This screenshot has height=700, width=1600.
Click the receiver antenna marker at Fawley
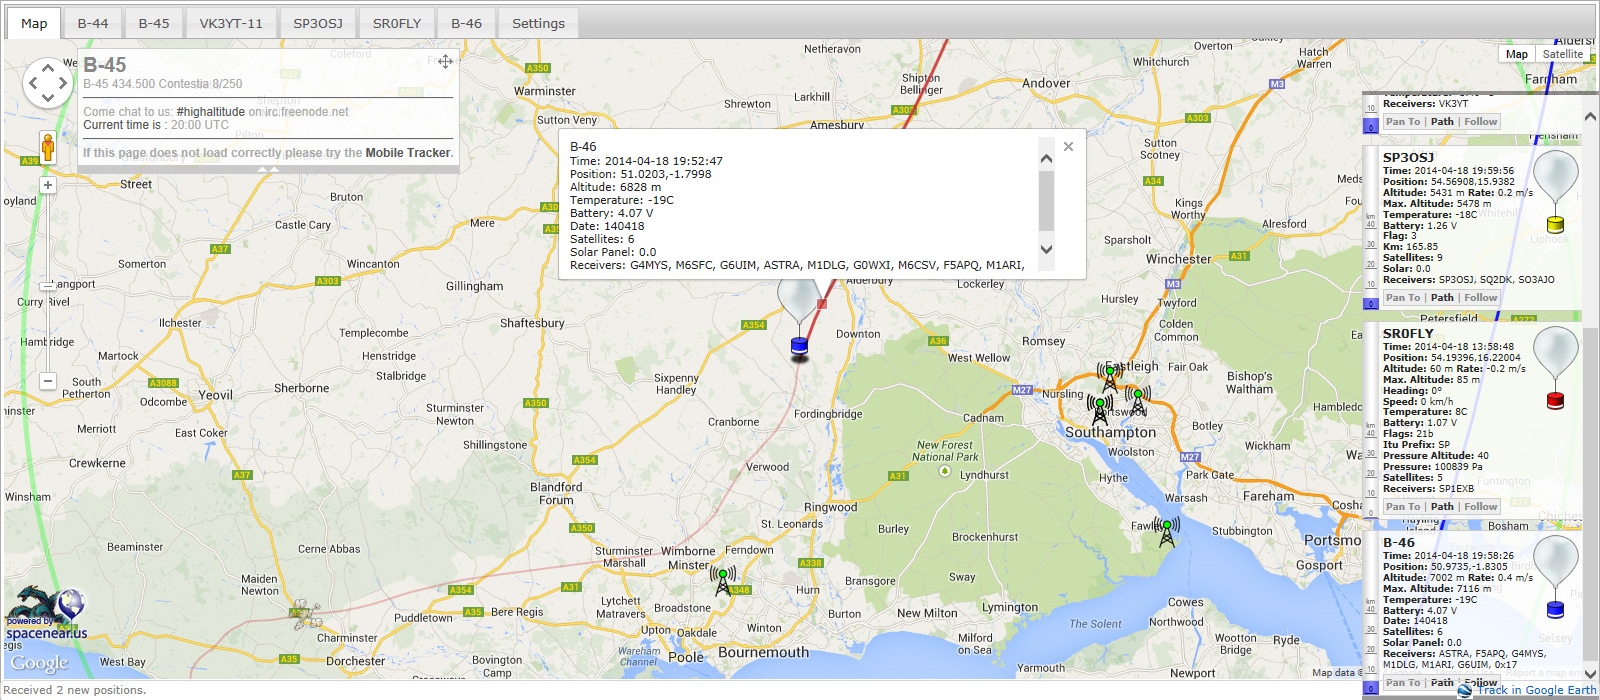1166,531
